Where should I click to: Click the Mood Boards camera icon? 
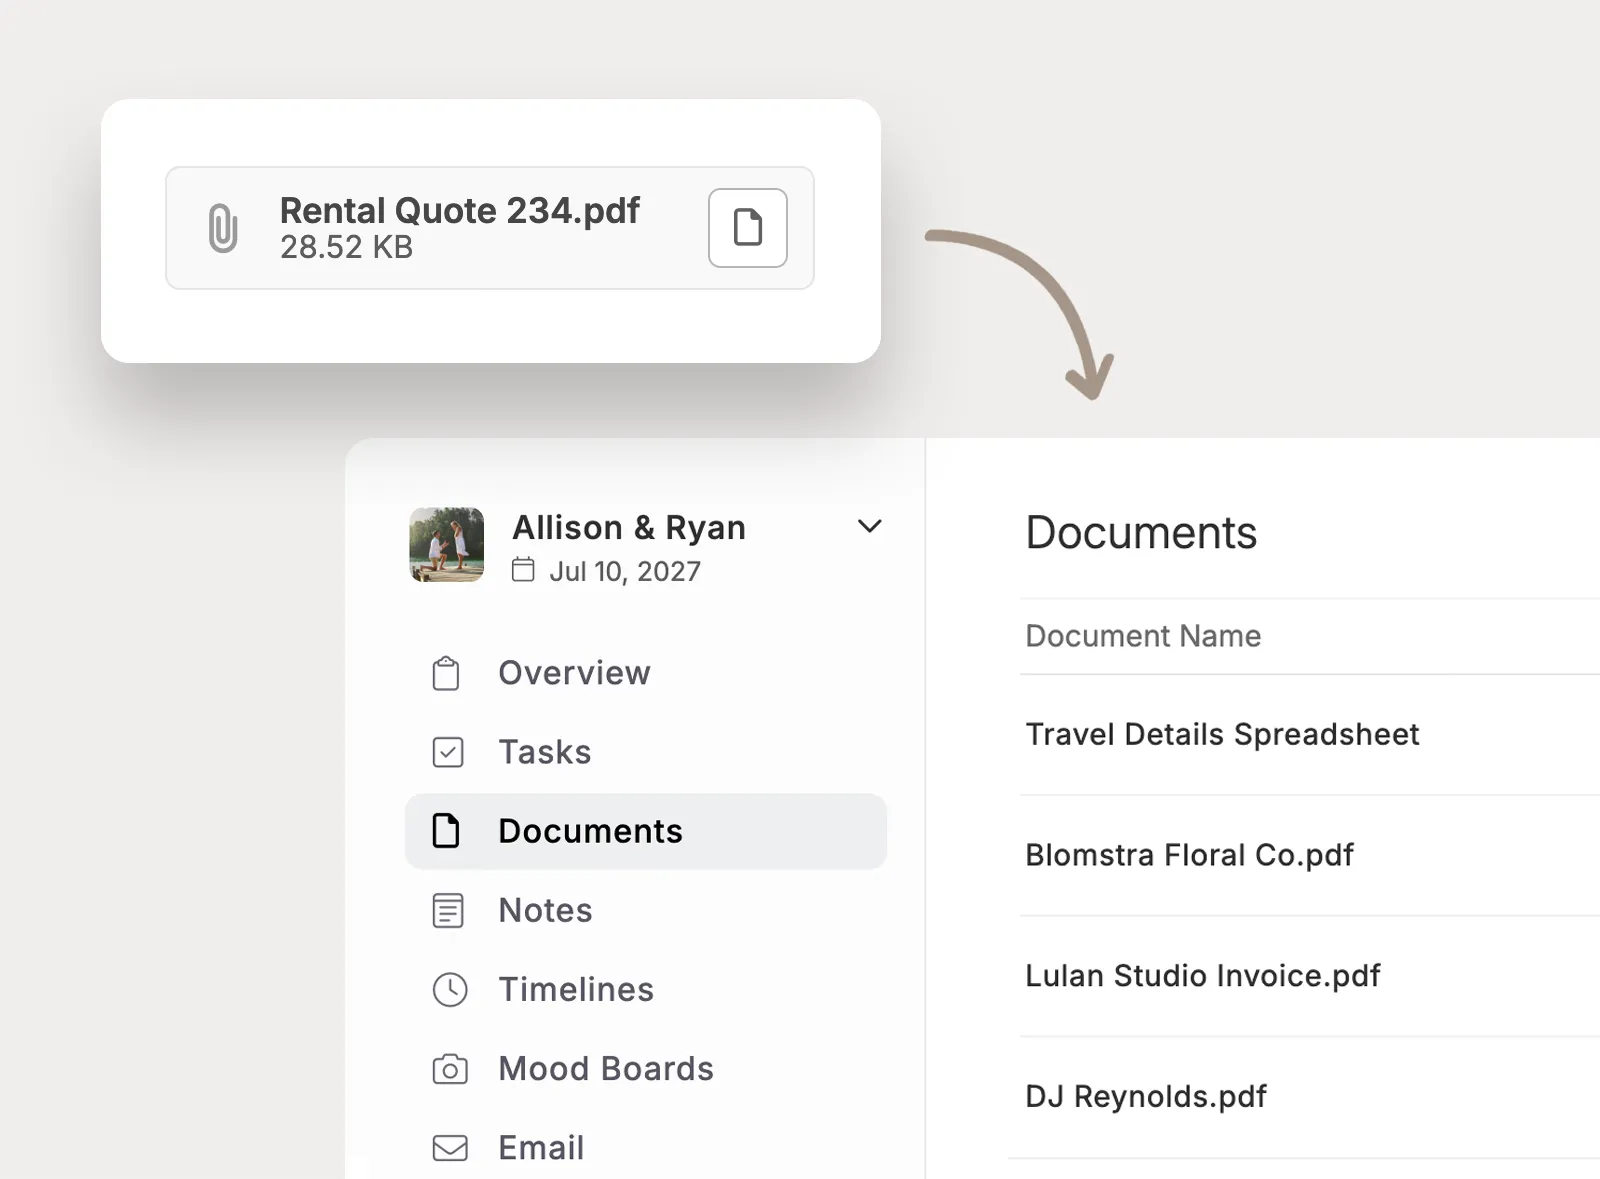pos(450,1069)
